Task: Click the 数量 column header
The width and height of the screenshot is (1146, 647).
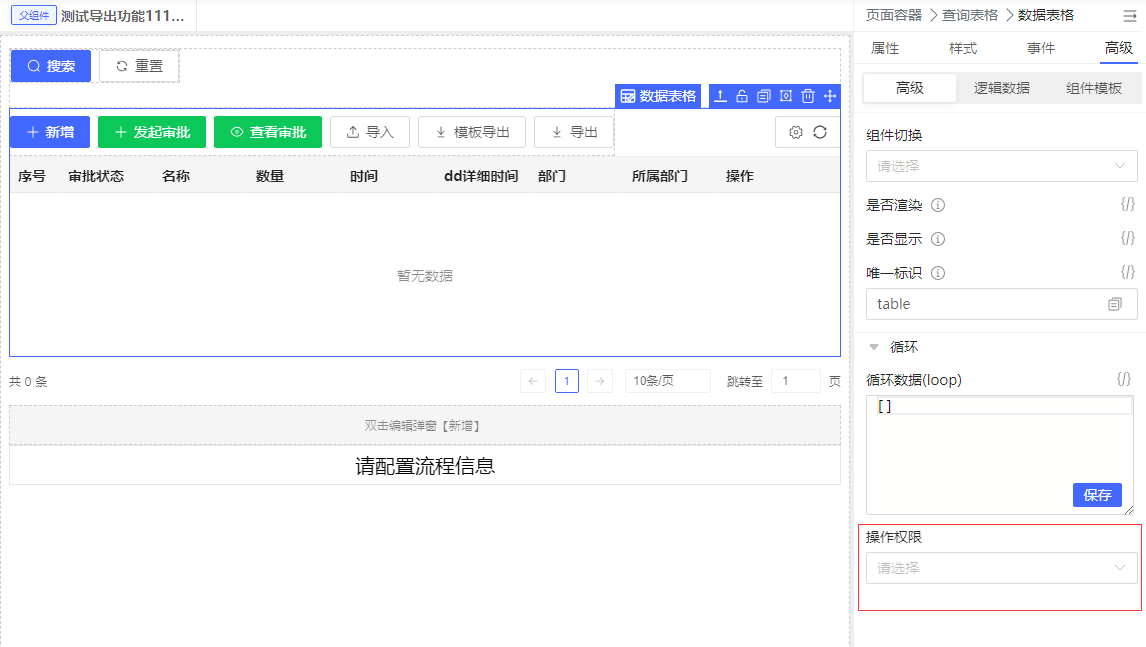Action: 270,176
